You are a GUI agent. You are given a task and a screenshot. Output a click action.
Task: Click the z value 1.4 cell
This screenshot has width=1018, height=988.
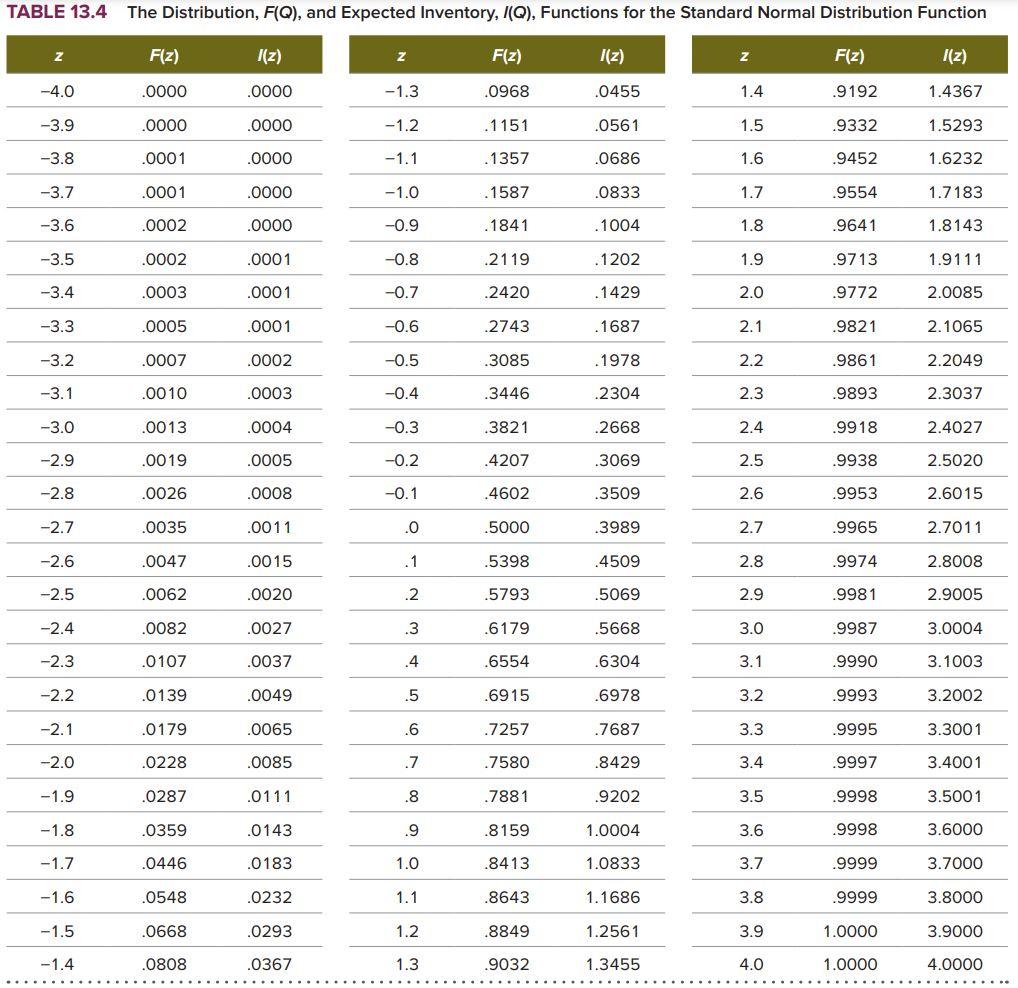click(x=751, y=92)
